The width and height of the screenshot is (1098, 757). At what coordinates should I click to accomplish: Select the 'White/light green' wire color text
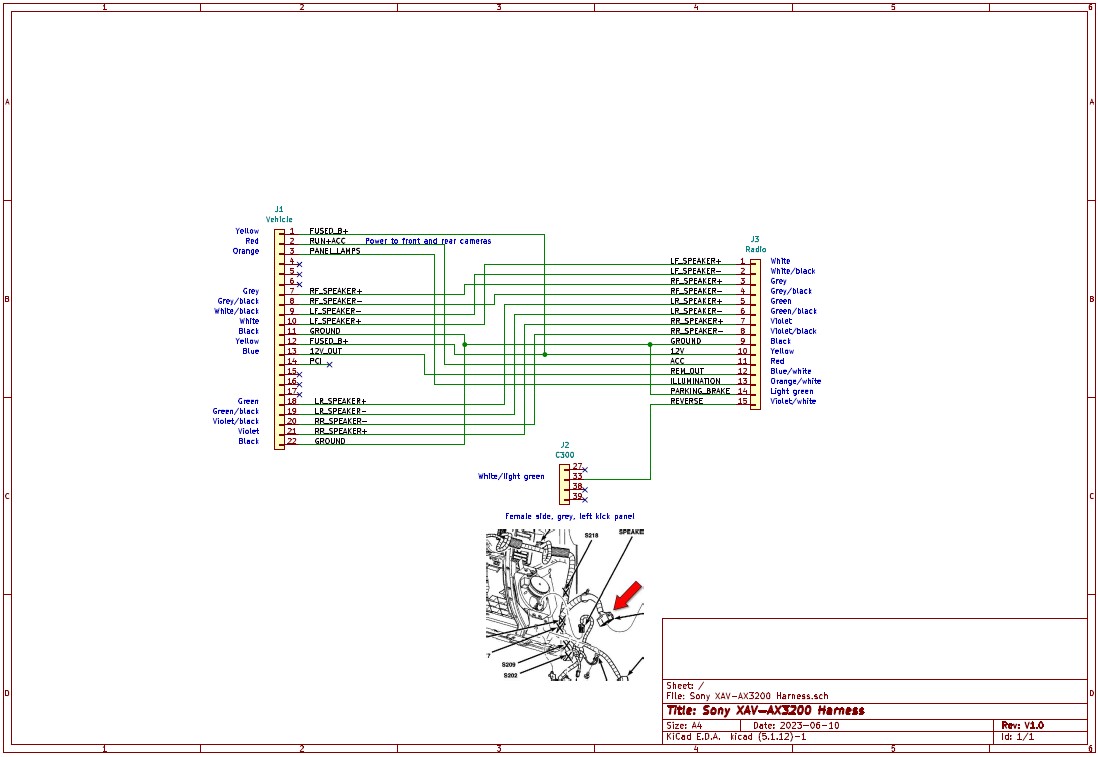click(x=511, y=477)
